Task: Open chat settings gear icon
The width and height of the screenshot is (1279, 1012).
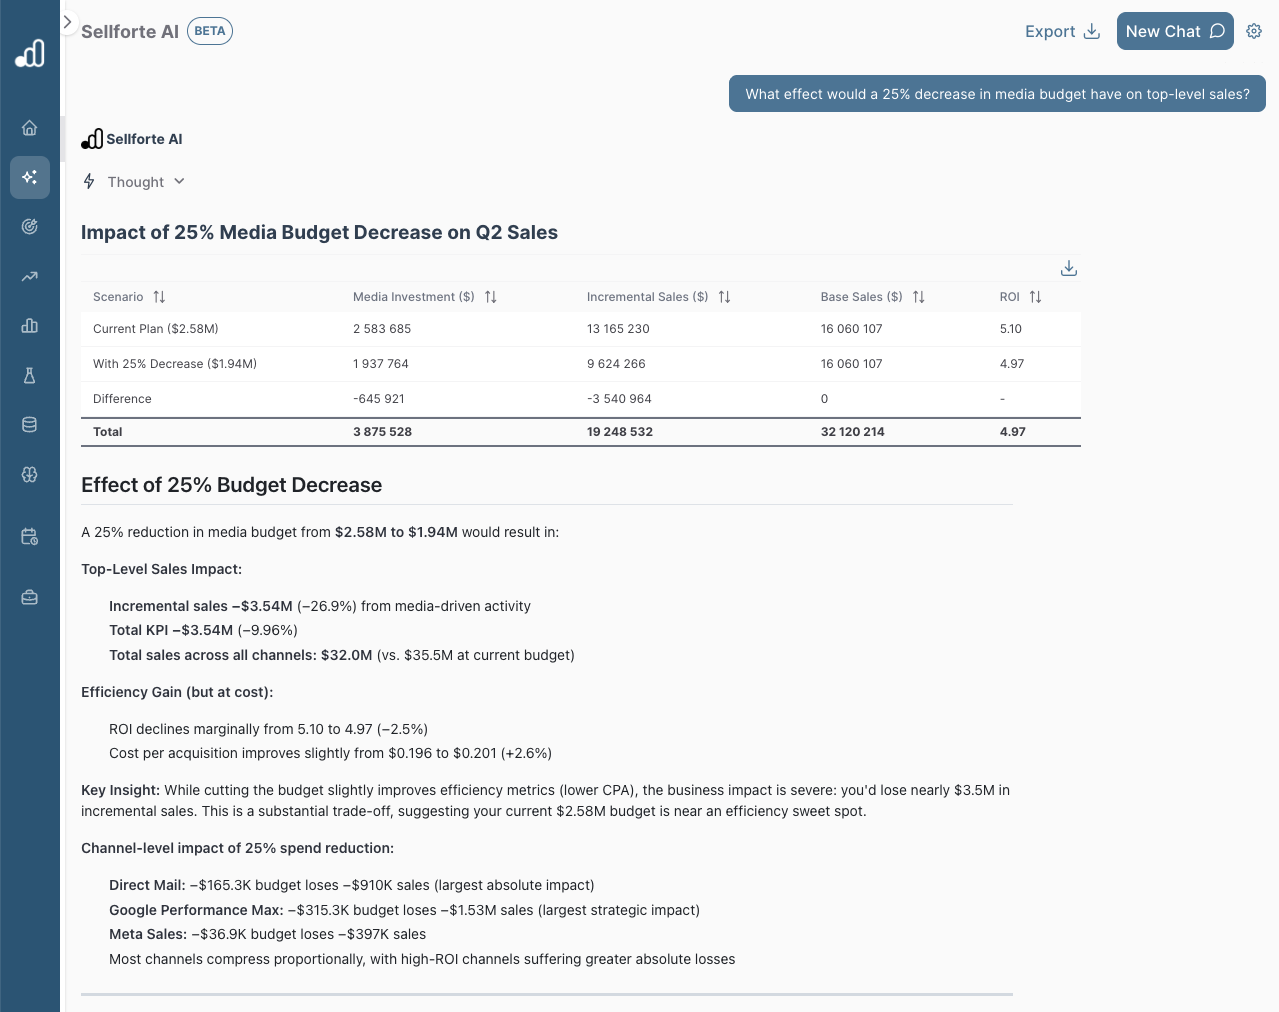Action: pos(1254,31)
